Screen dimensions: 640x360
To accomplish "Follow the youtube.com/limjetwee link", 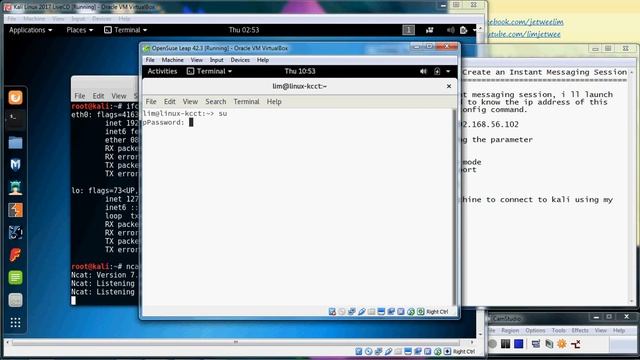I will click(524, 34).
